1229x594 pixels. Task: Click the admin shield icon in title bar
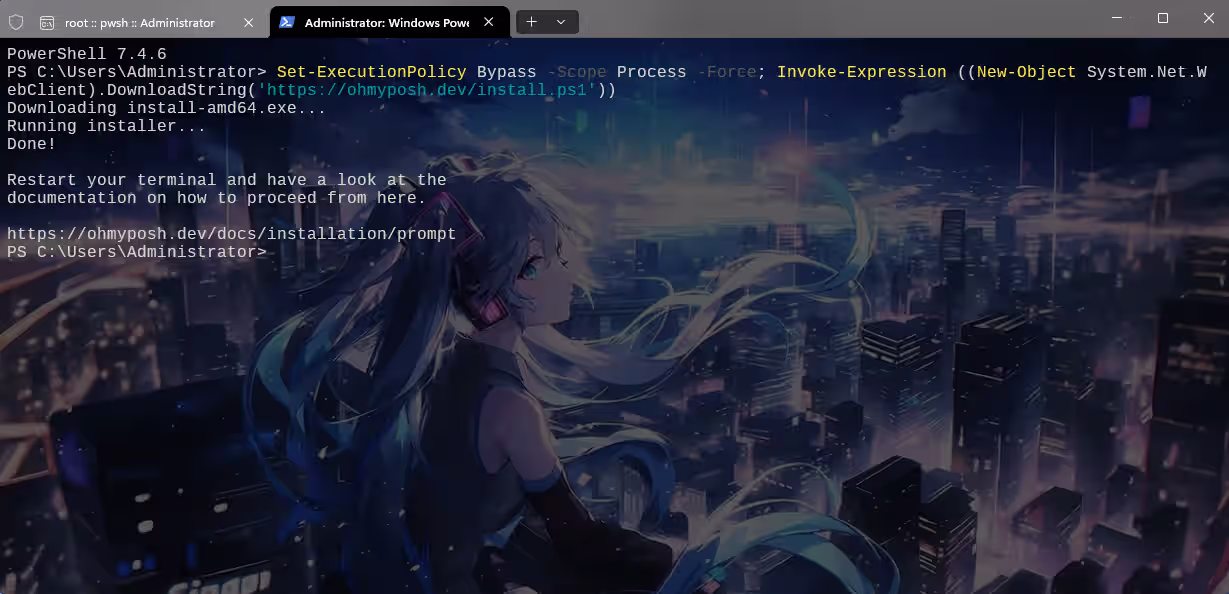tap(15, 22)
